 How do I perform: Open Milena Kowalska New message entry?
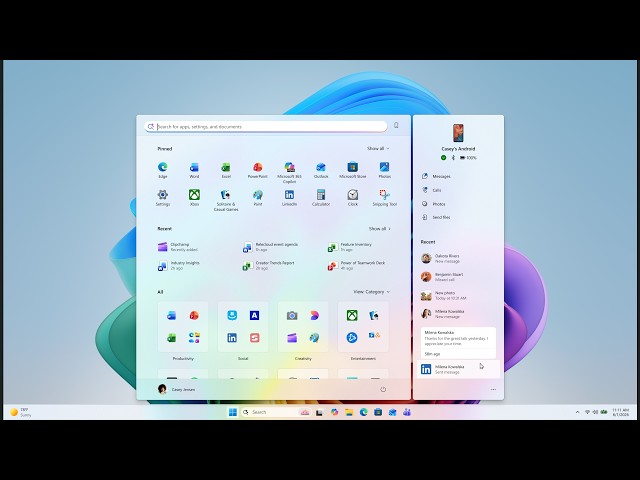click(x=458, y=313)
